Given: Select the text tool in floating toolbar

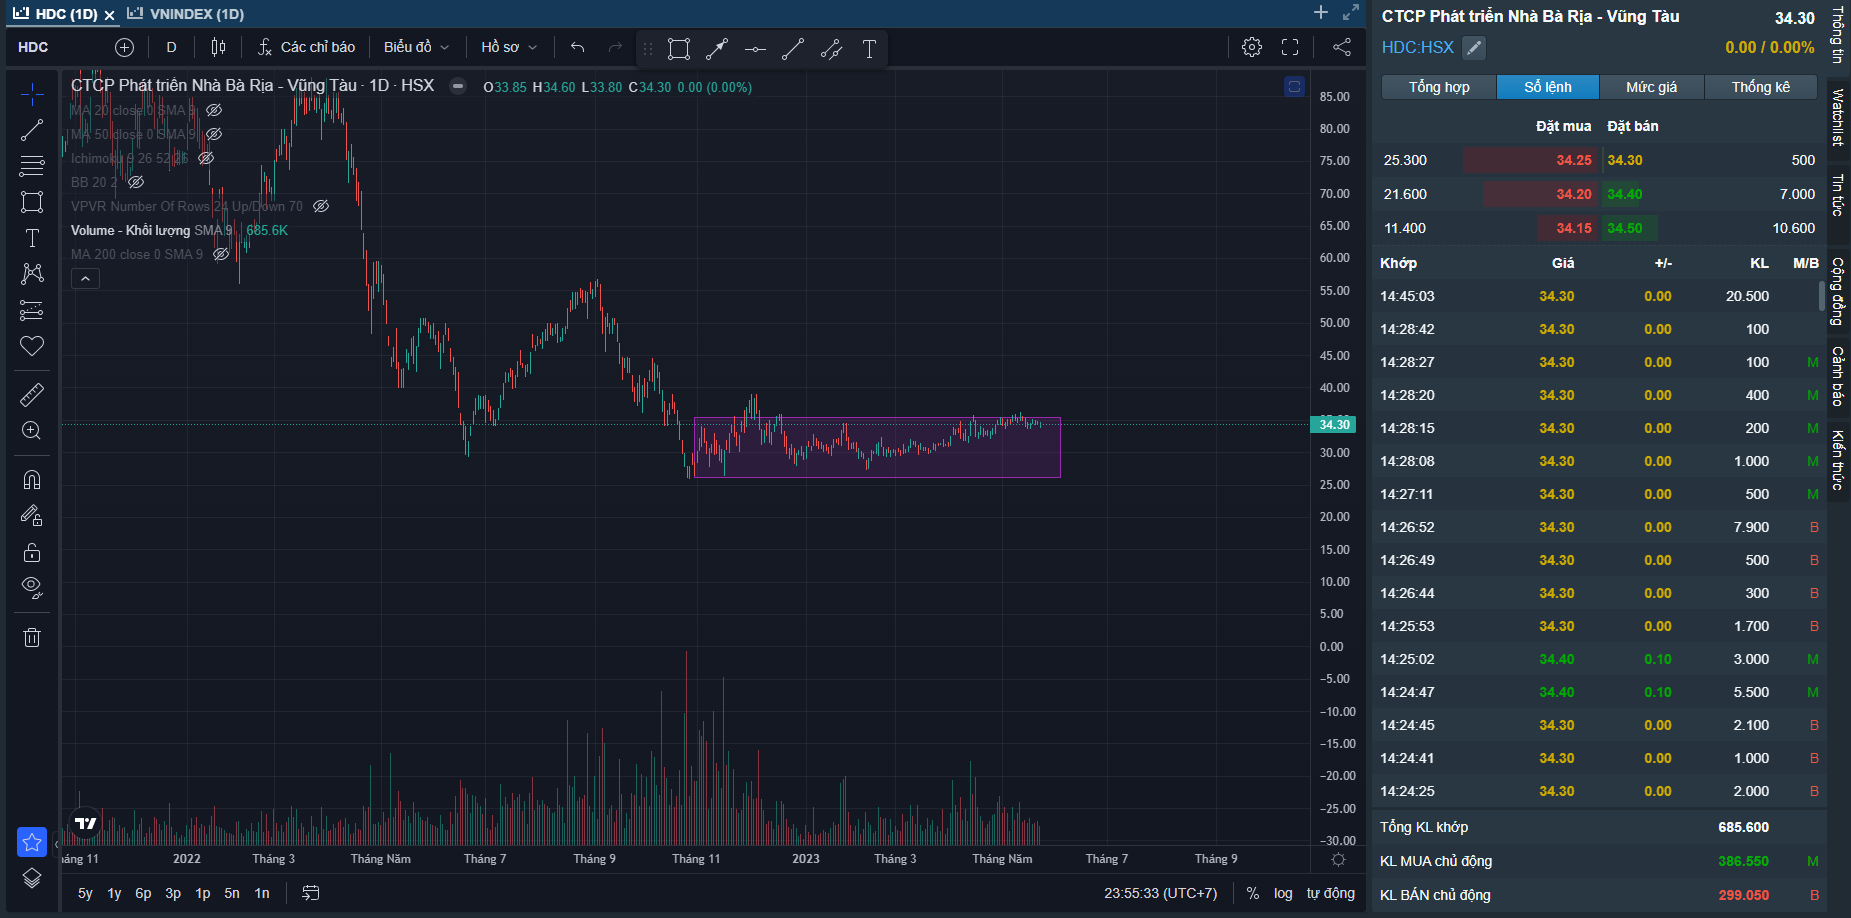Looking at the screenshot, I should click(869, 48).
